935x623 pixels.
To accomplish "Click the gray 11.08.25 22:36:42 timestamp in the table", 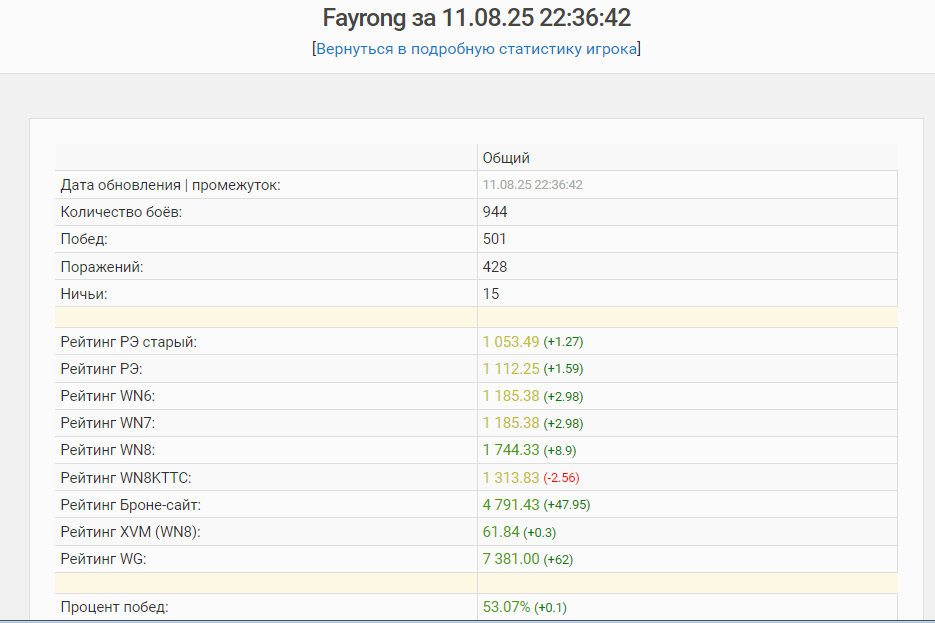I will [532, 185].
